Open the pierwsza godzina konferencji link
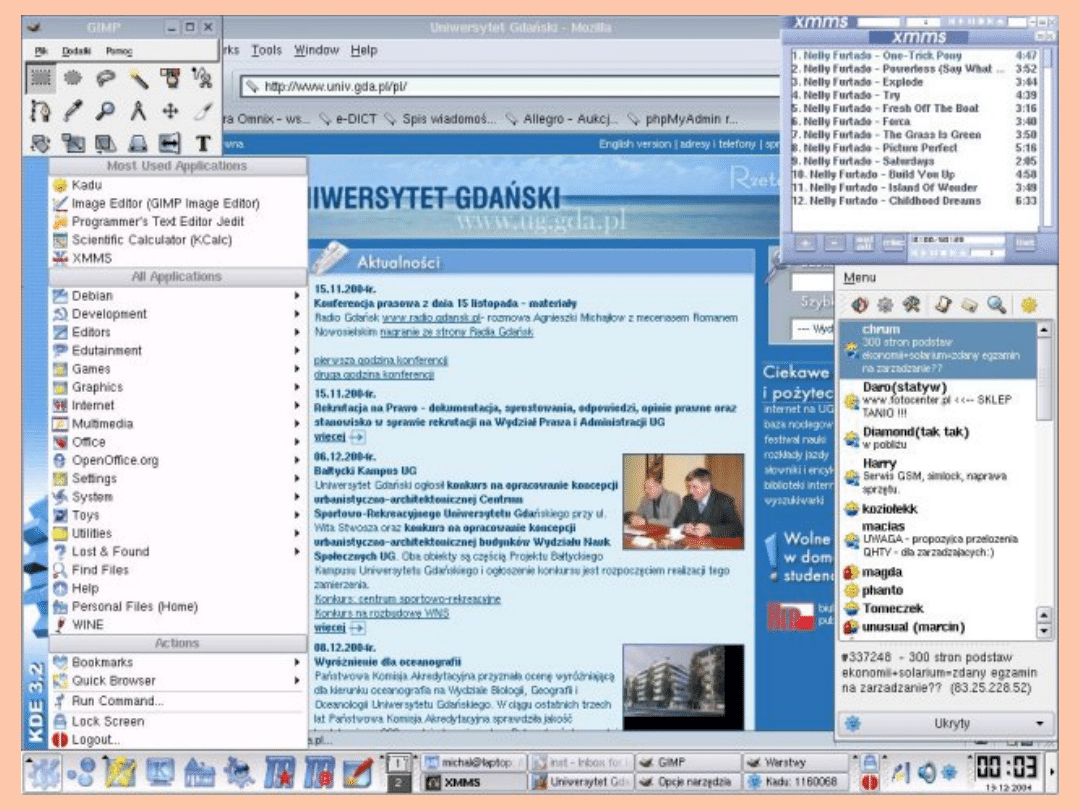1080x810 pixels. point(381,360)
